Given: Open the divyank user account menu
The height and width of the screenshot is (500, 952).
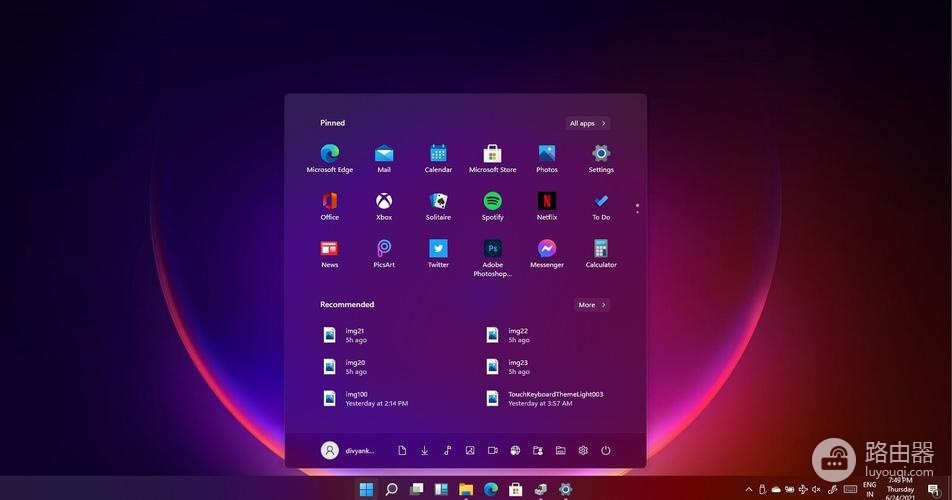Looking at the screenshot, I should click(347, 450).
